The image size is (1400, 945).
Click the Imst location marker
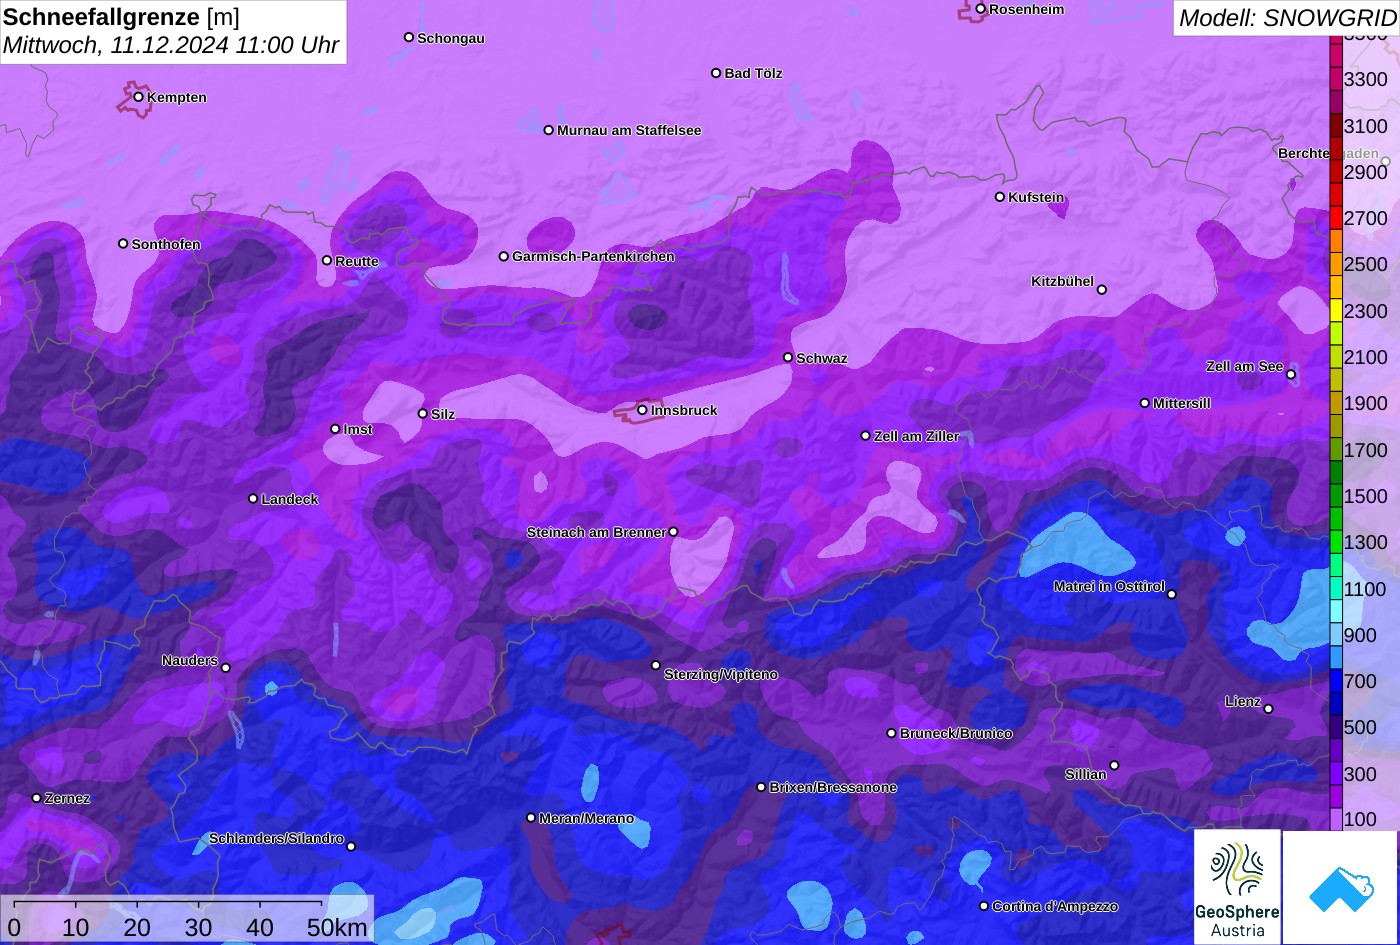pos(335,429)
